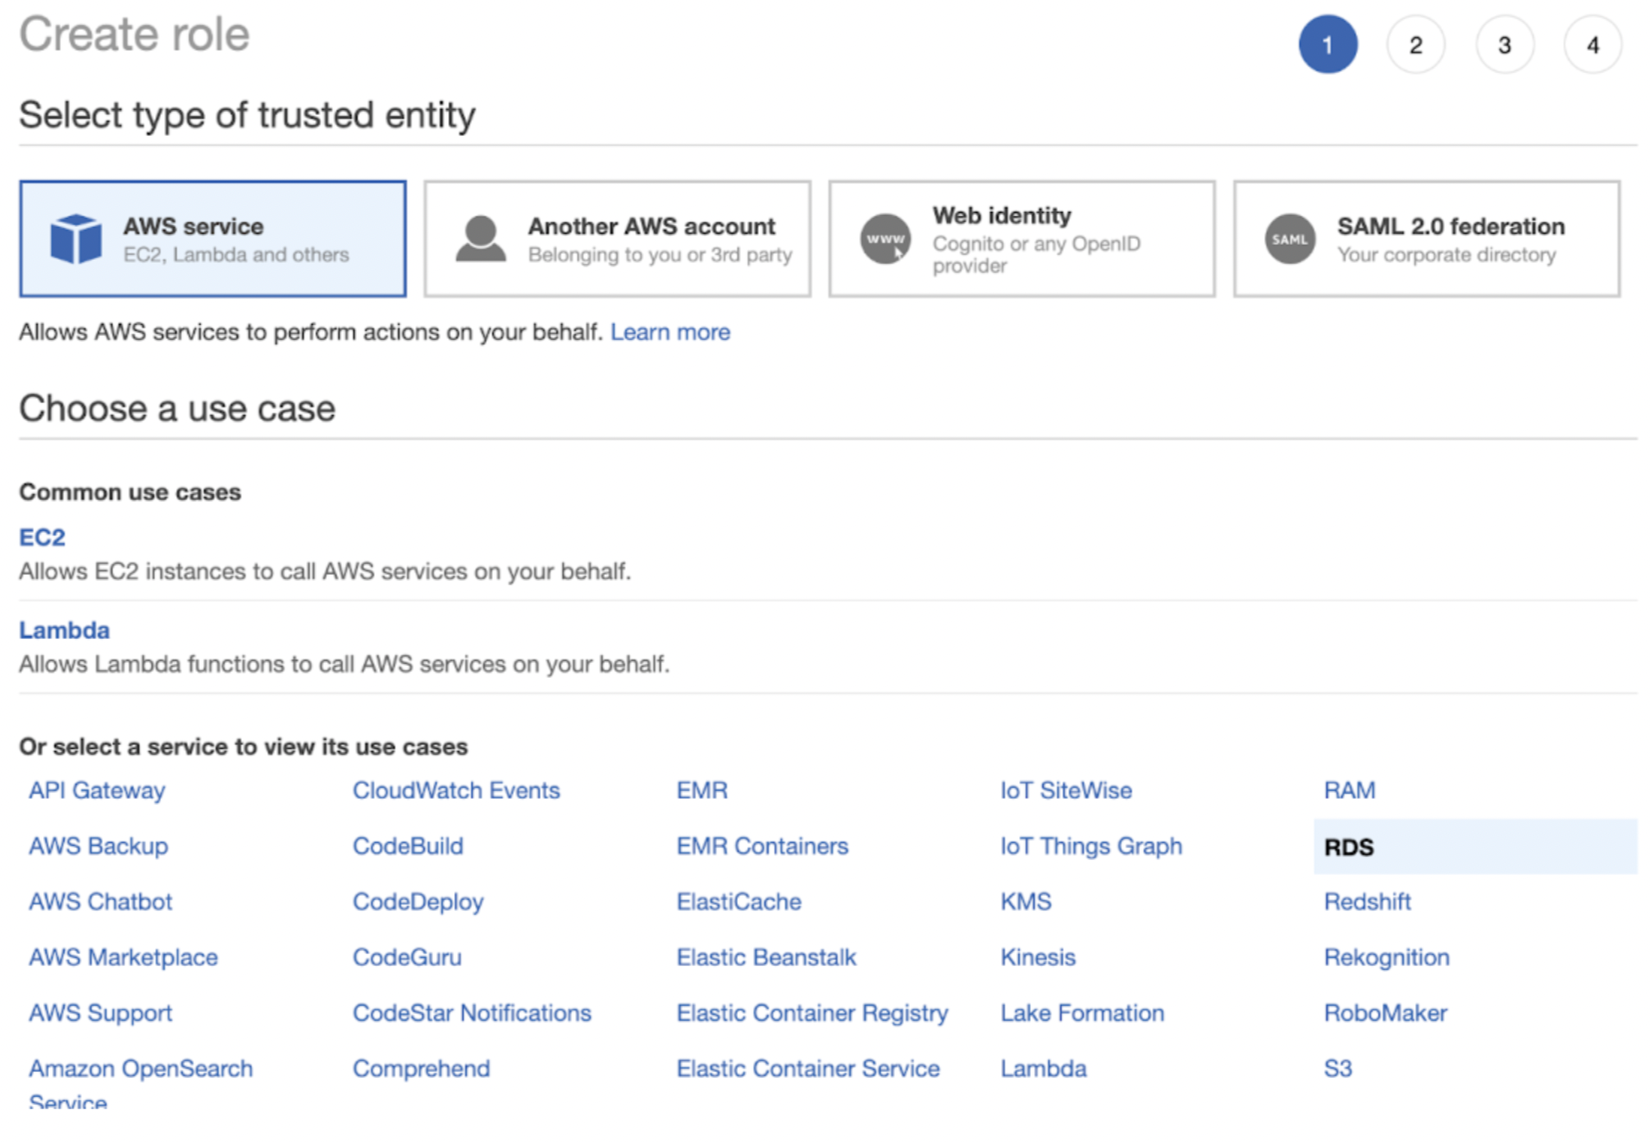1650x1142 pixels.
Task: Go to wizard step 4 circle
Action: 1593,45
